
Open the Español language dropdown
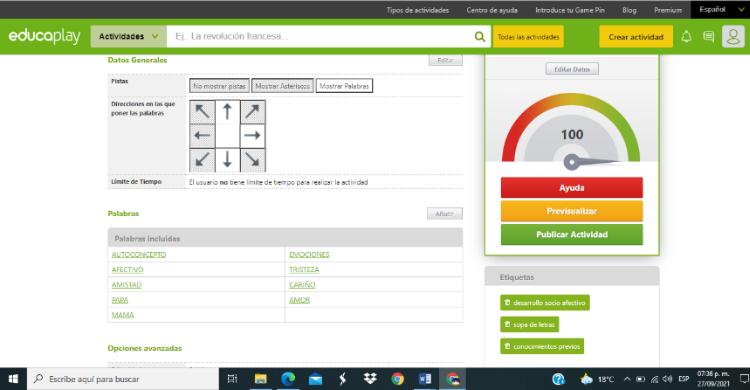(720, 10)
